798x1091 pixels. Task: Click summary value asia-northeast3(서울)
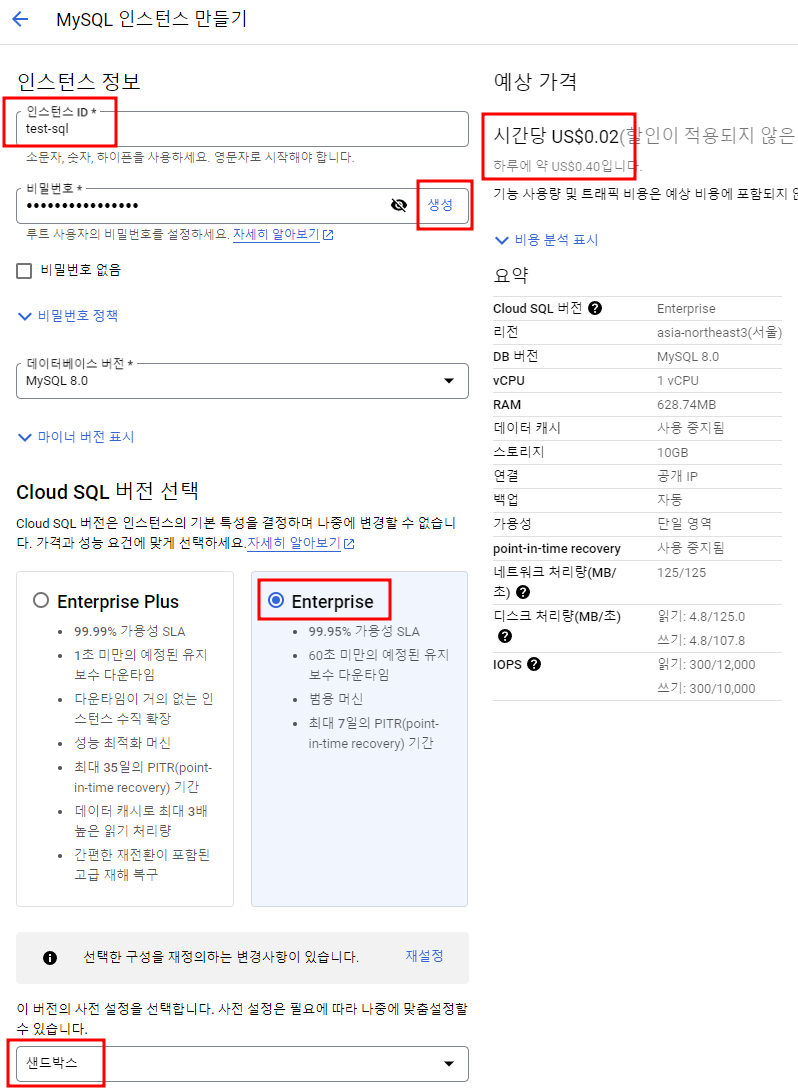719,333
